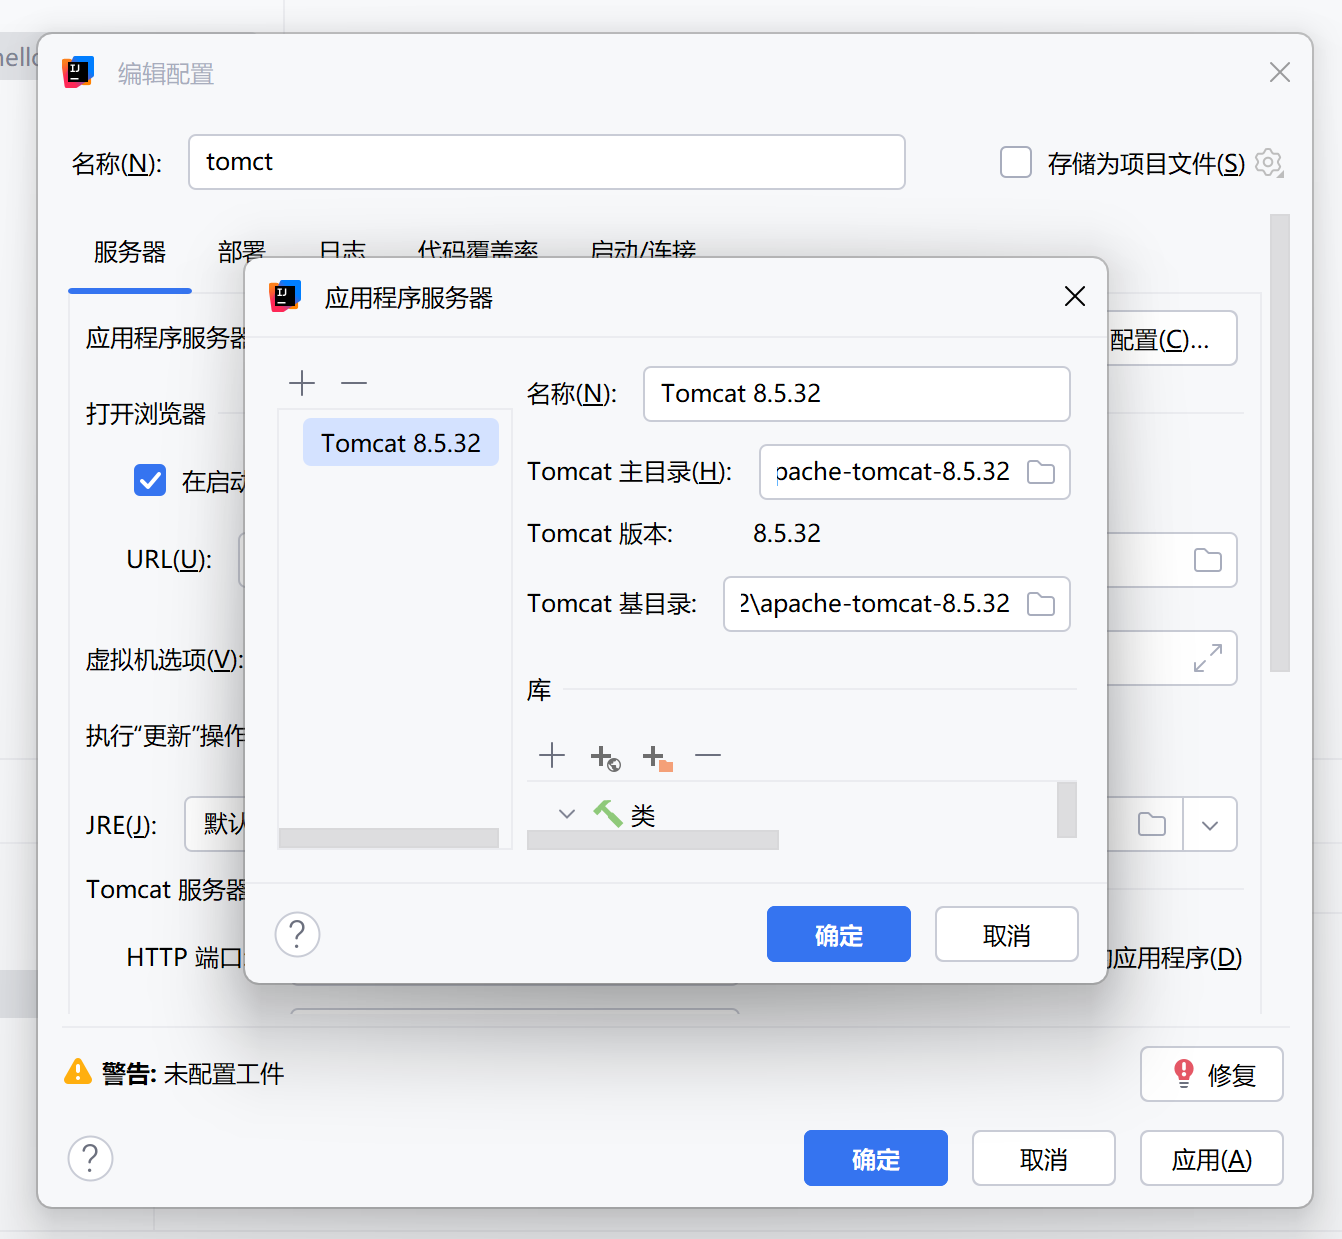Add library directory (plus with folder)

(657, 757)
